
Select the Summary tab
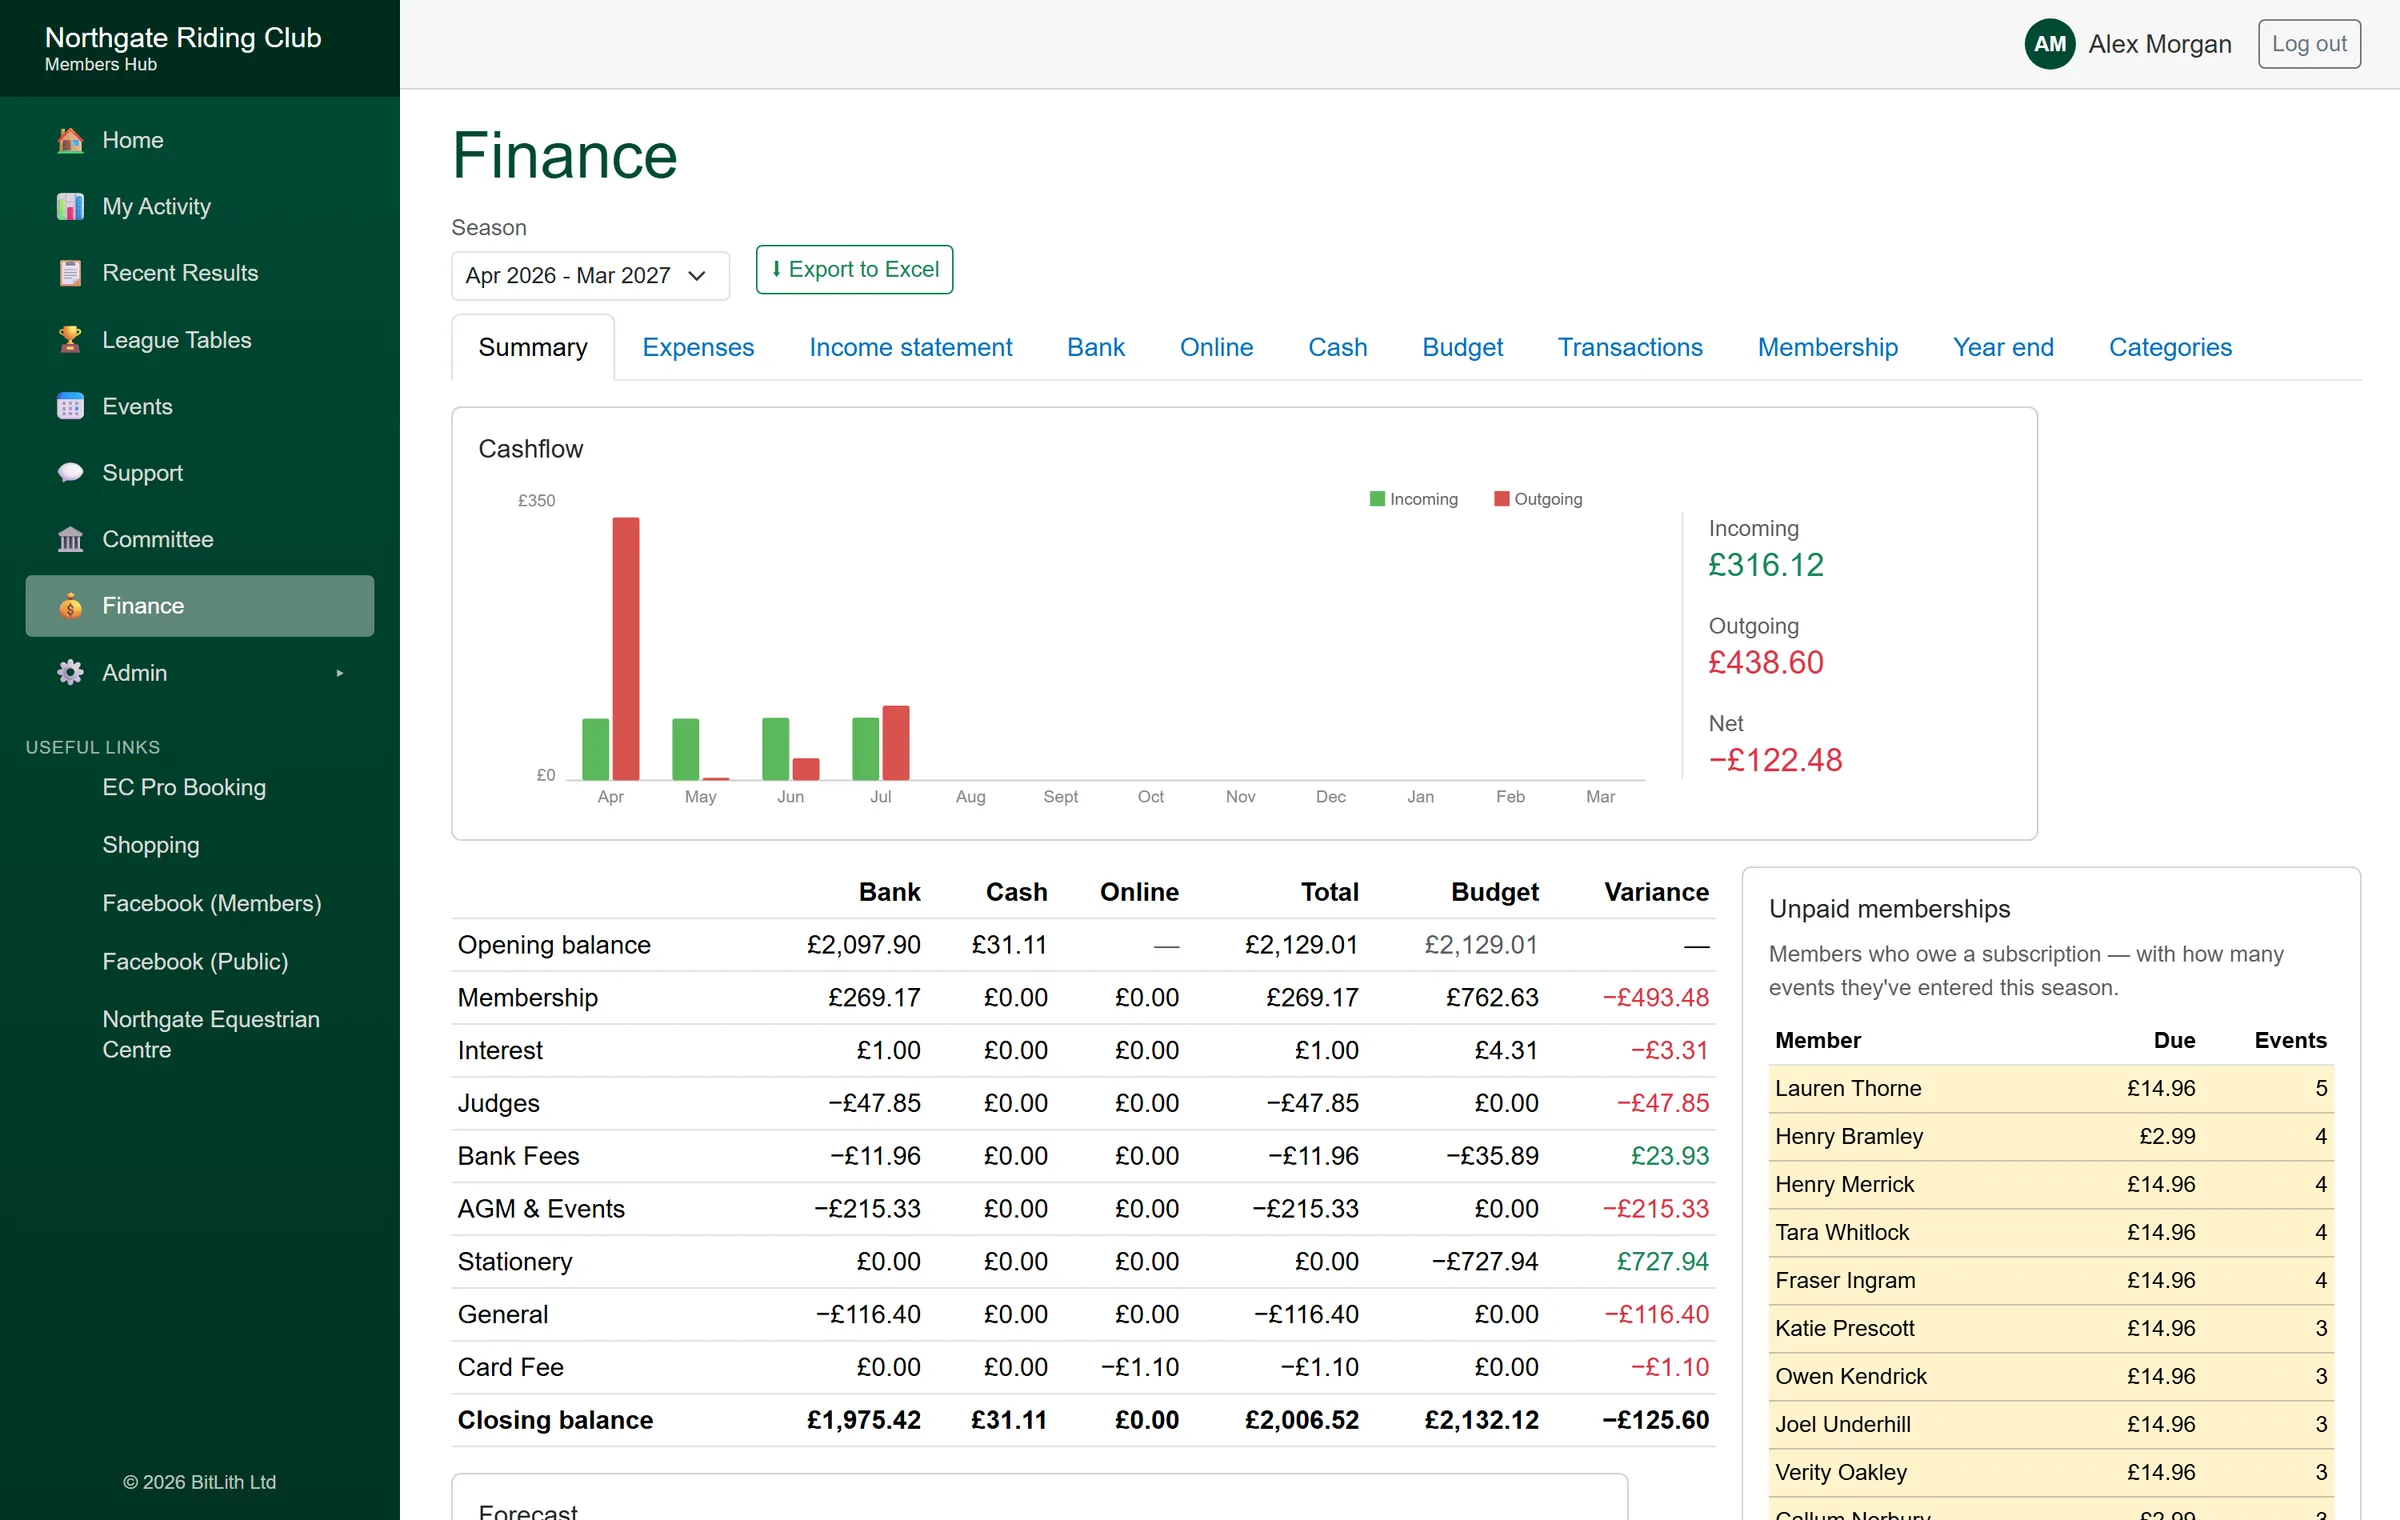(533, 347)
